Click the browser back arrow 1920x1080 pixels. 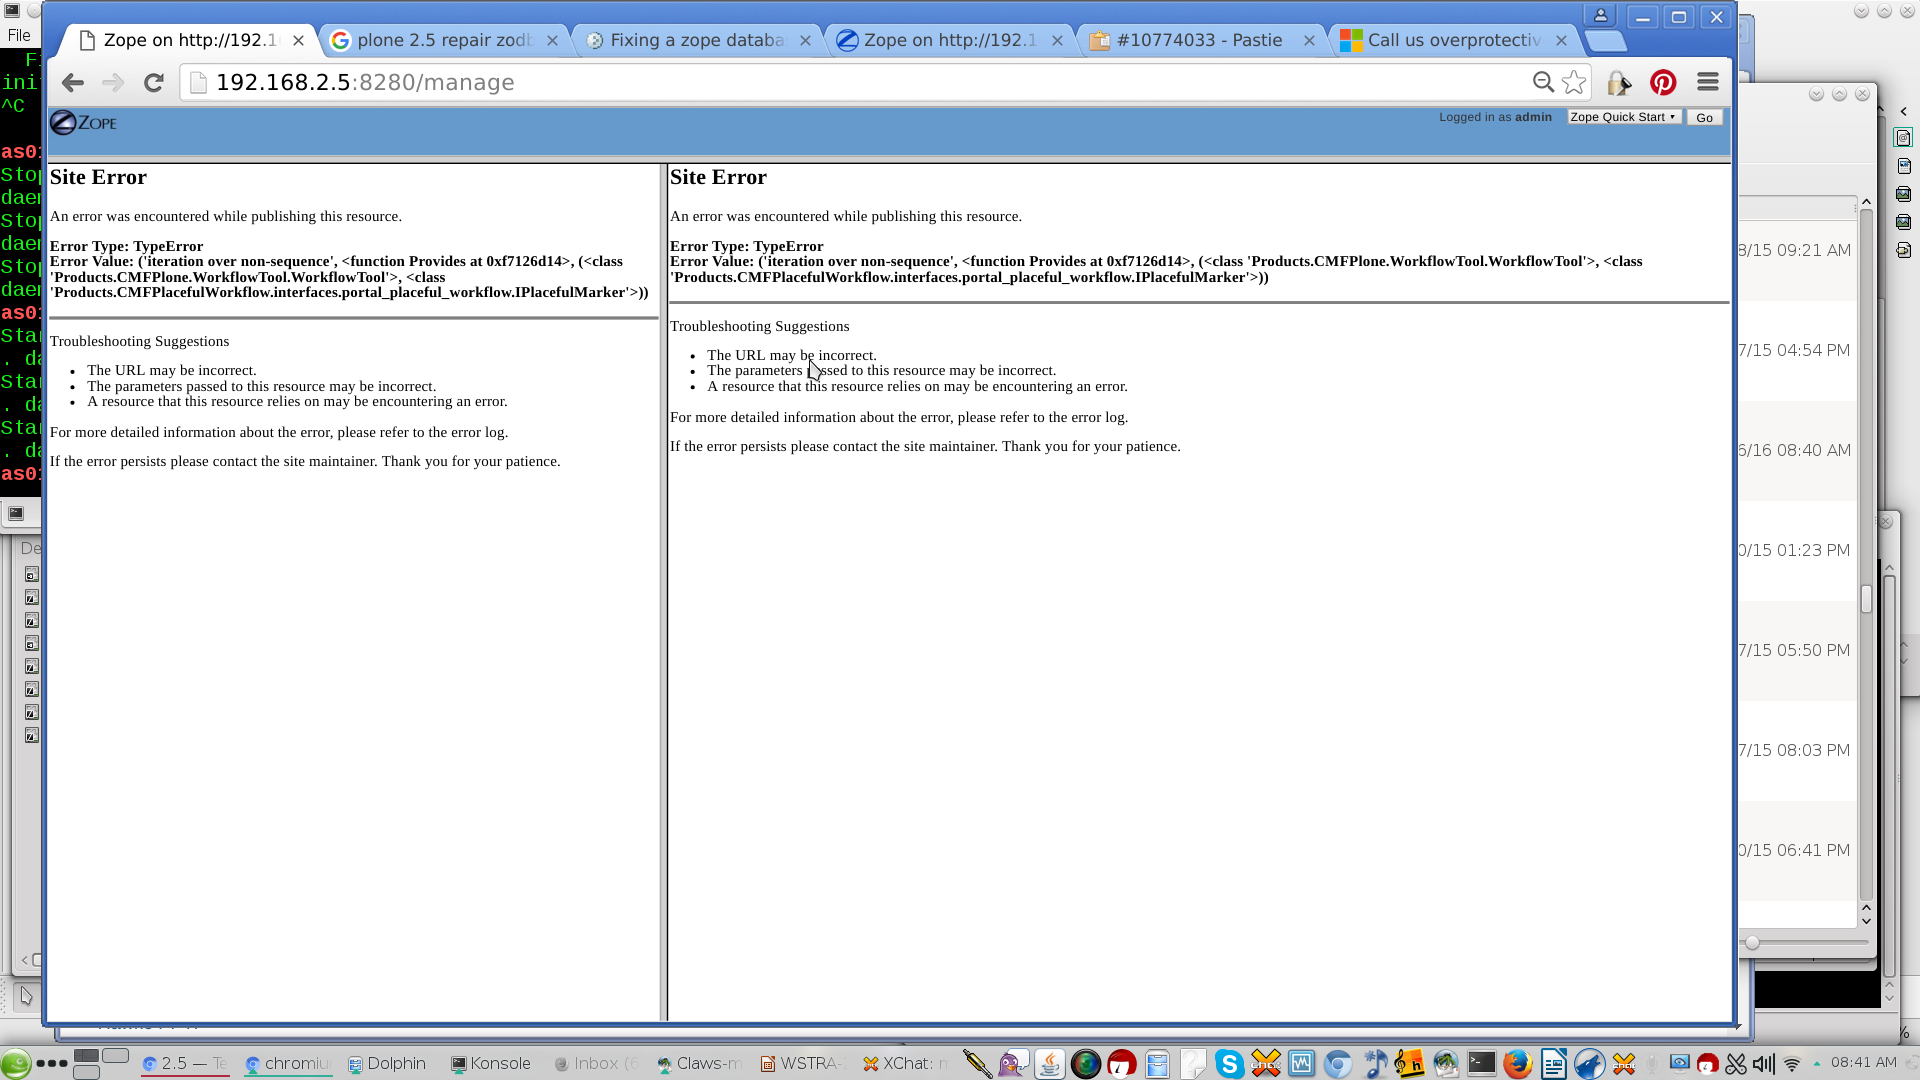click(72, 83)
